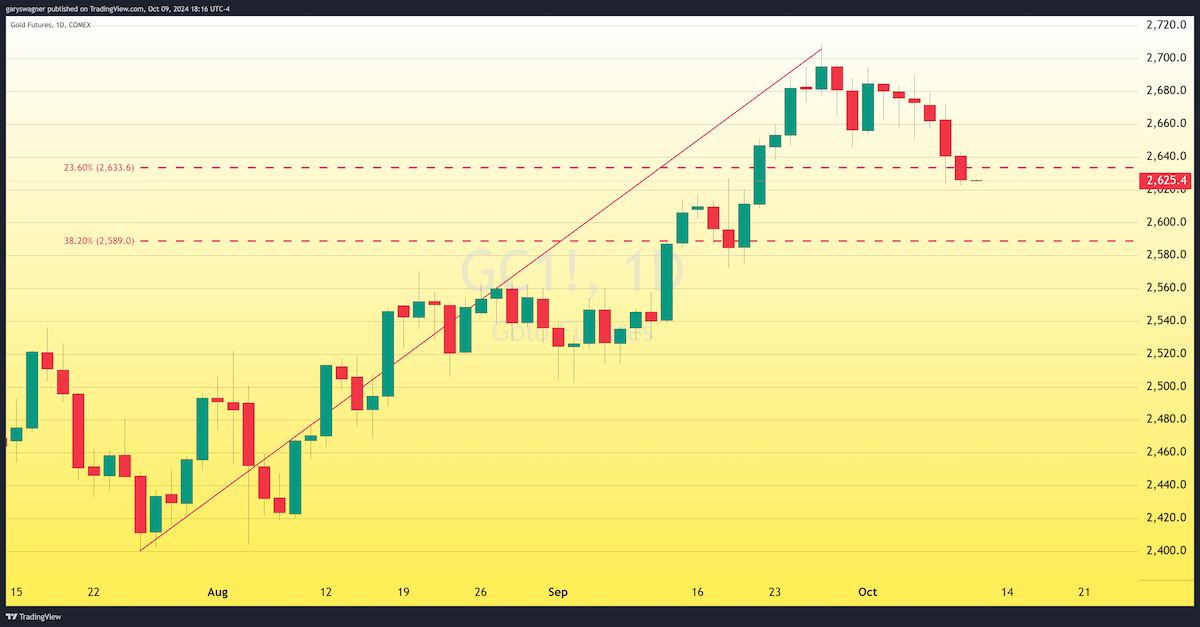The height and width of the screenshot is (627, 1200).
Task: Select the Sep label on the time axis
Action: 558,592
